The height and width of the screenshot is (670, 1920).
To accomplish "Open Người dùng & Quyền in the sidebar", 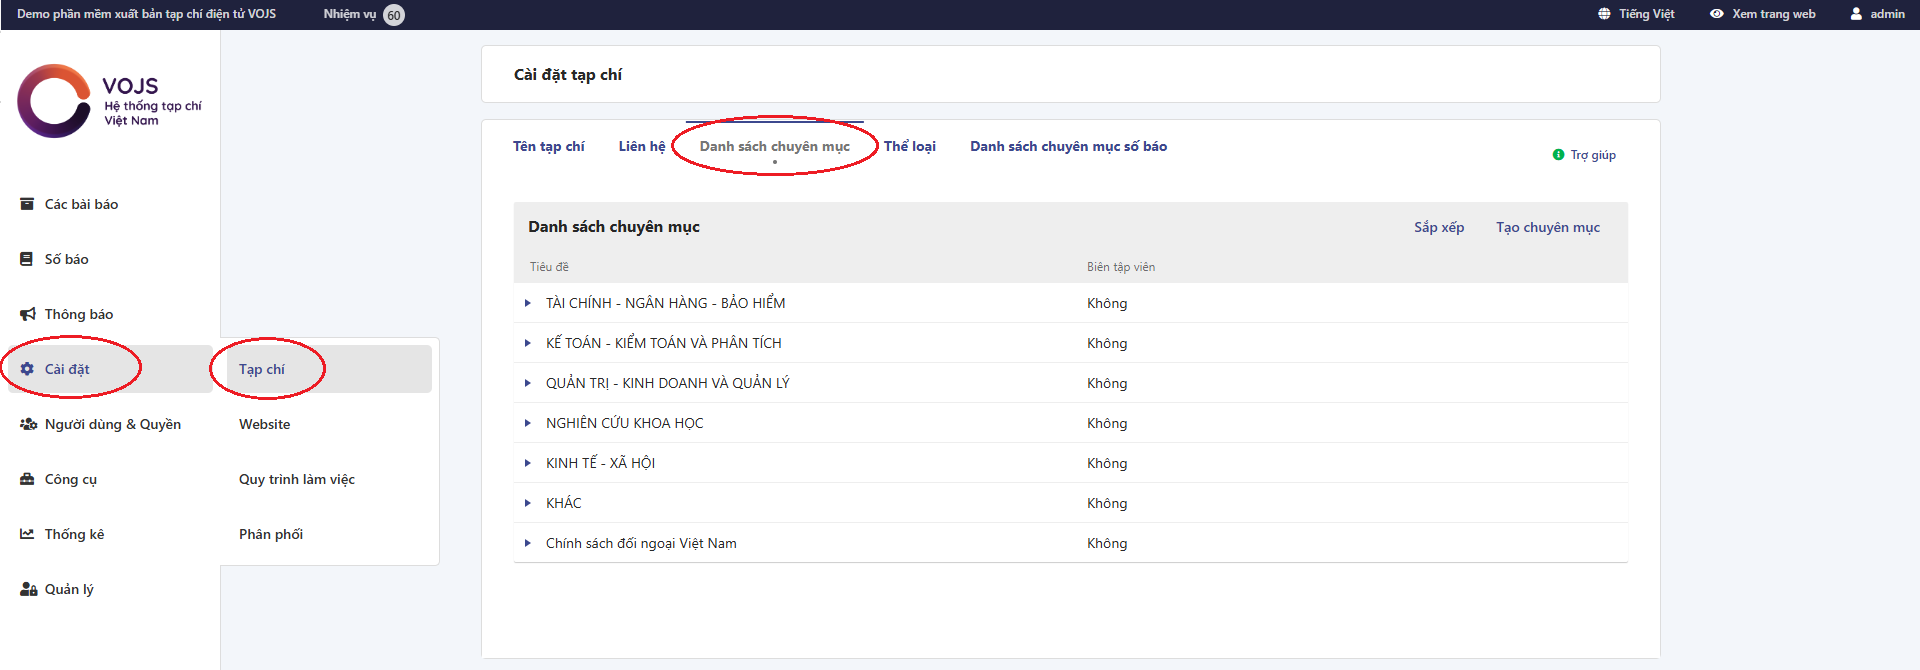I will [x=112, y=424].
